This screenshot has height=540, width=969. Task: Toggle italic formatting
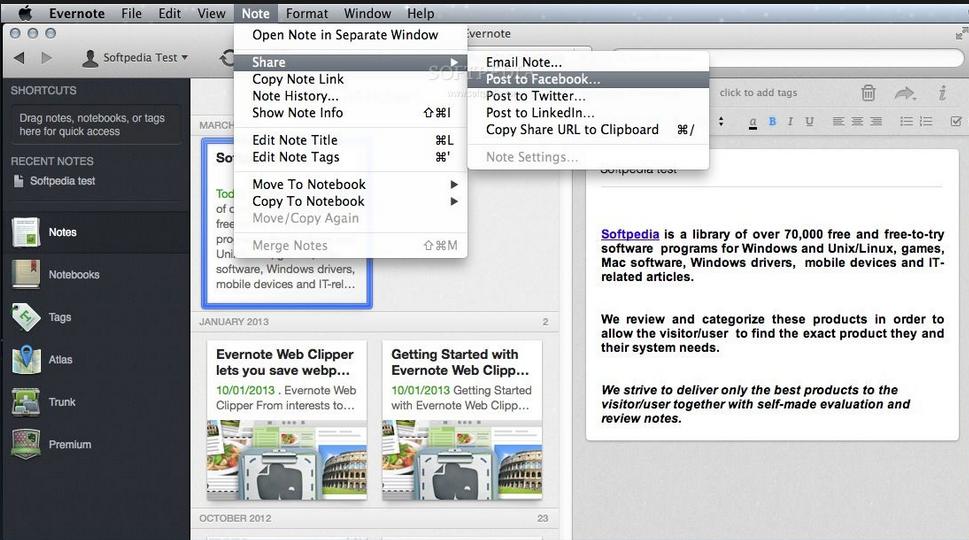coord(790,122)
